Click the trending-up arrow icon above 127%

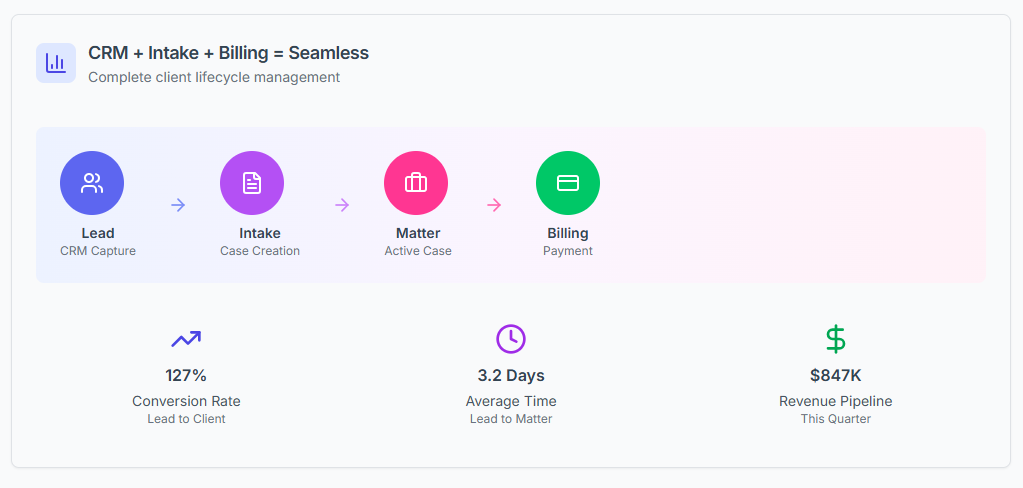[x=186, y=339]
